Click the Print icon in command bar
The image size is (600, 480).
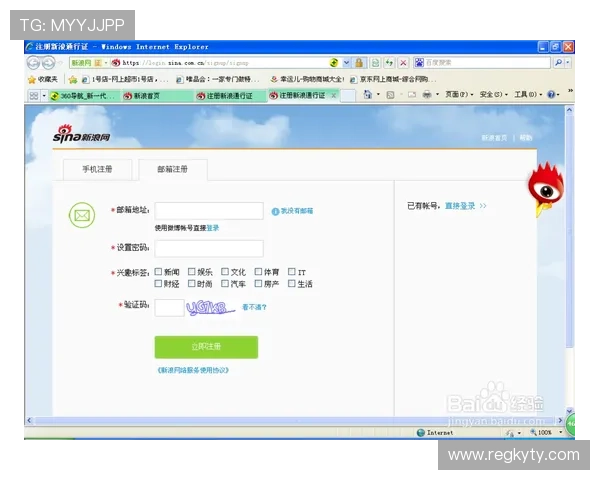427,95
